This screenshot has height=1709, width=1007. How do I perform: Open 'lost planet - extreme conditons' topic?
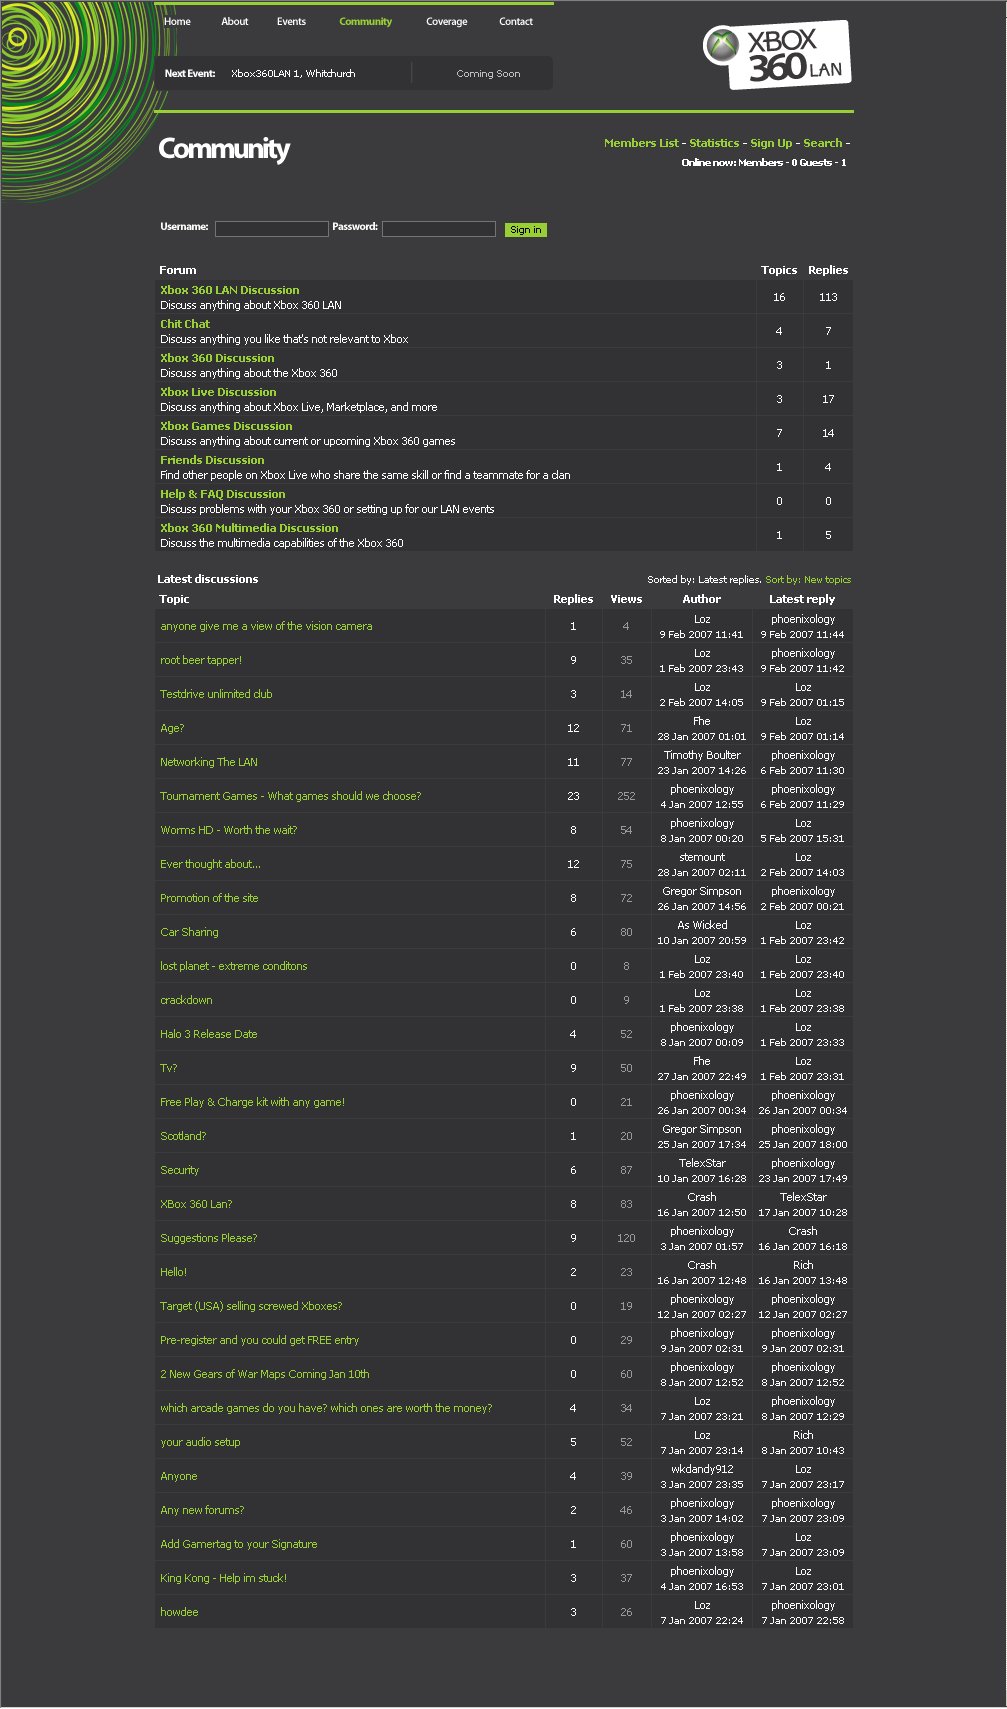234,966
